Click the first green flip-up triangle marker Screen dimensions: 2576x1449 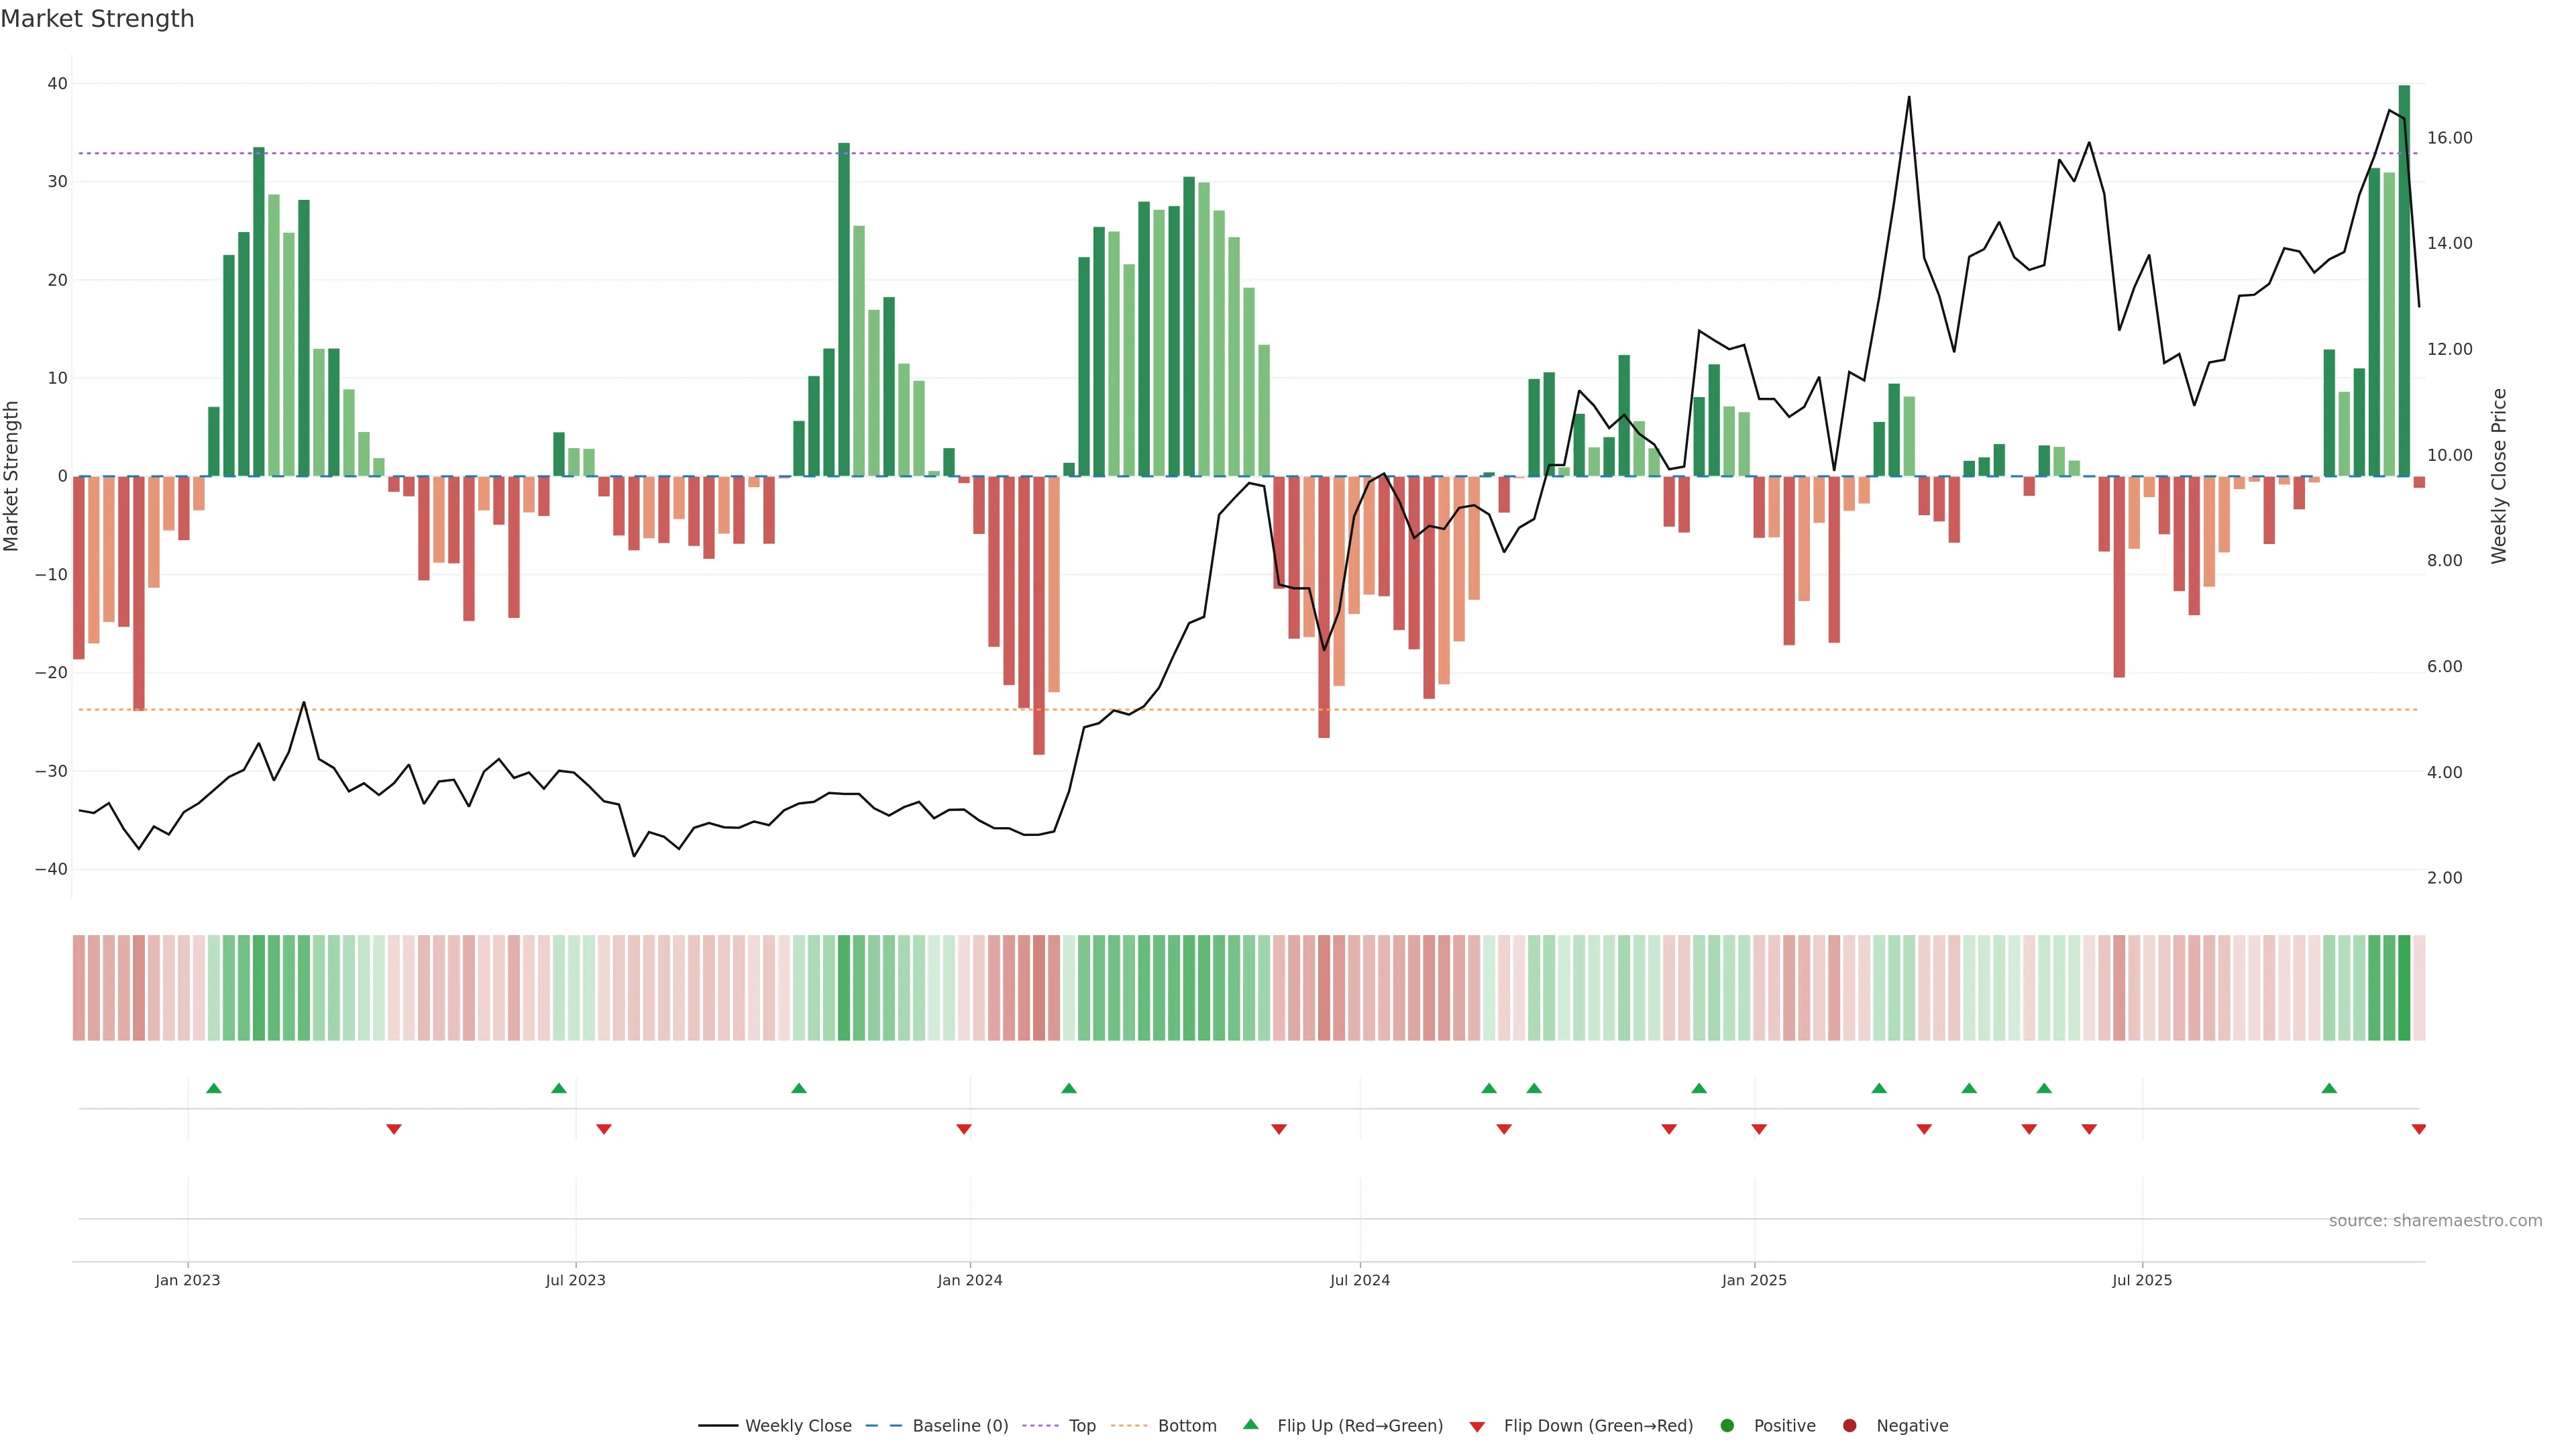[x=213, y=1088]
